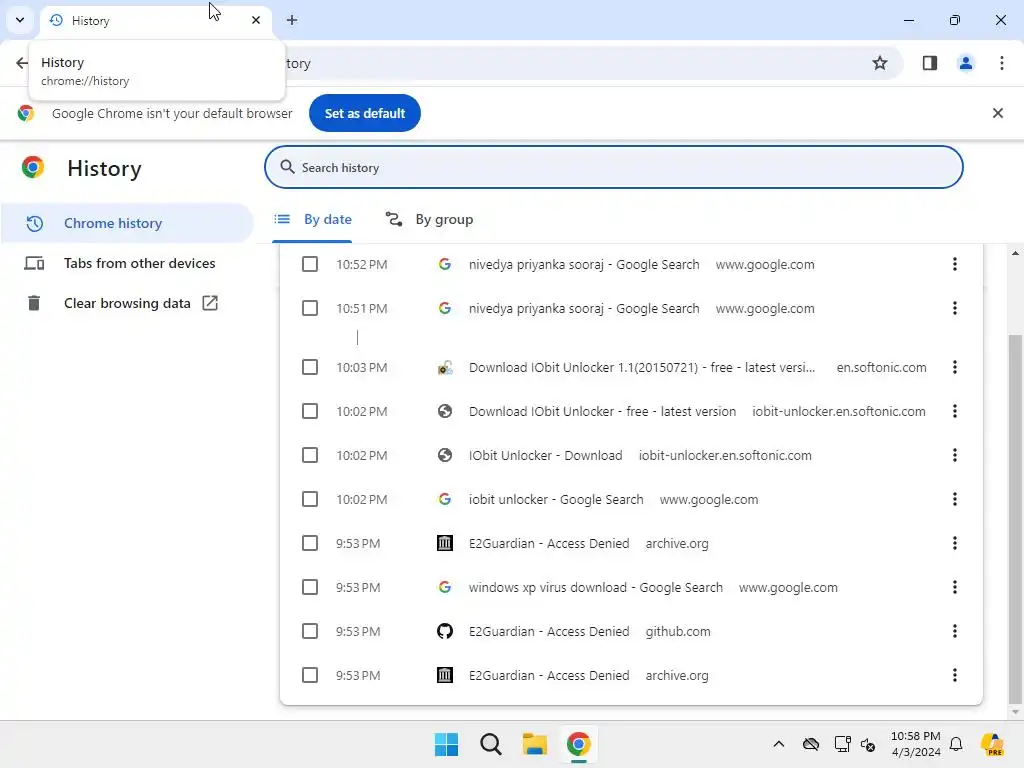1024x768 pixels.
Task: Click the History tab clock icon
Action: (56, 20)
